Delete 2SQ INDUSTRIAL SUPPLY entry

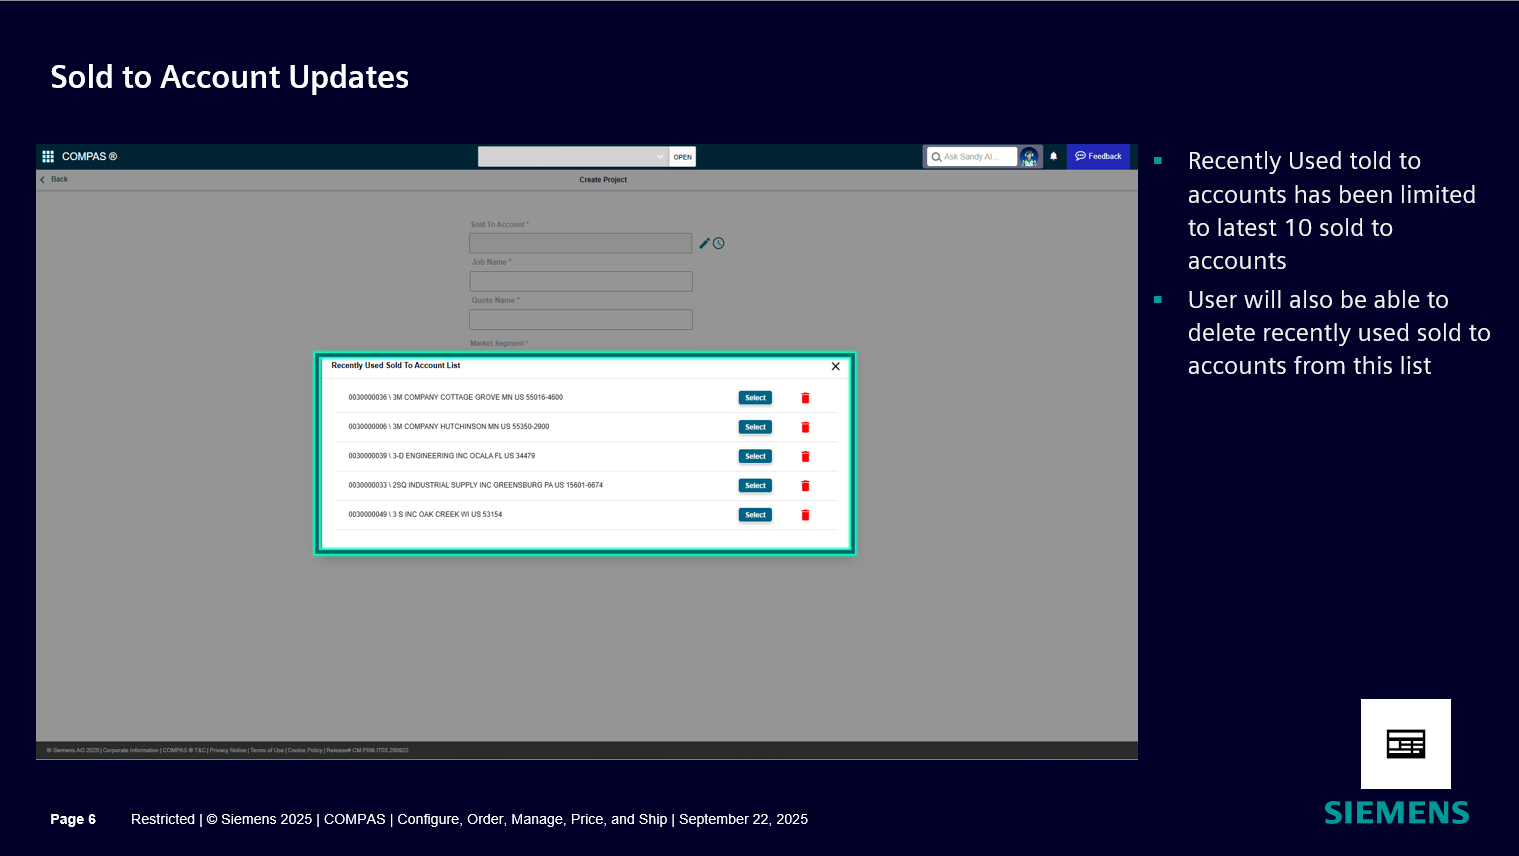tap(805, 486)
